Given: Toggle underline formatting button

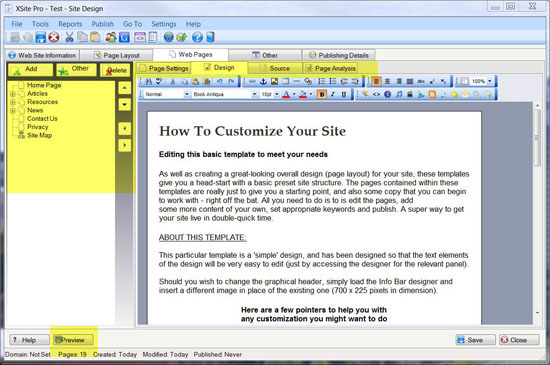Looking at the screenshot, I should click(x=344, y=94).
